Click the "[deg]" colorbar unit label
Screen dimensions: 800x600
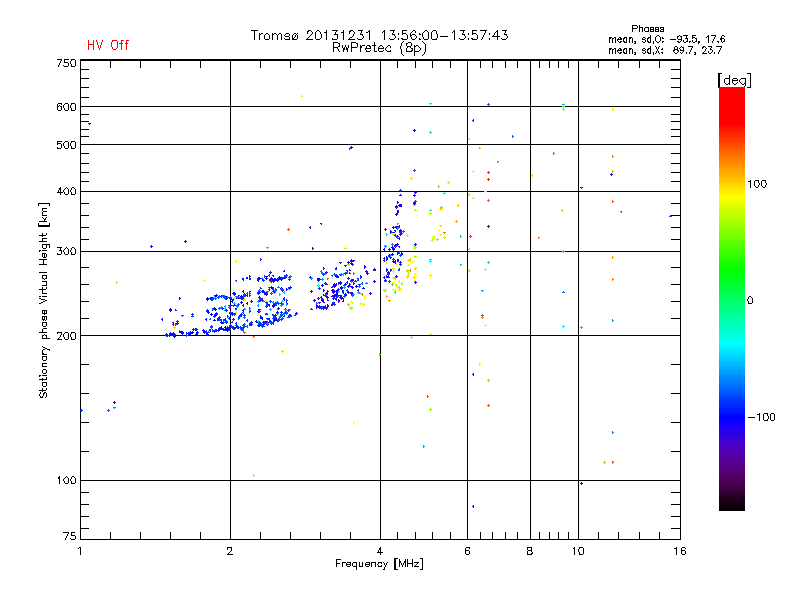[x=734, y=80]
